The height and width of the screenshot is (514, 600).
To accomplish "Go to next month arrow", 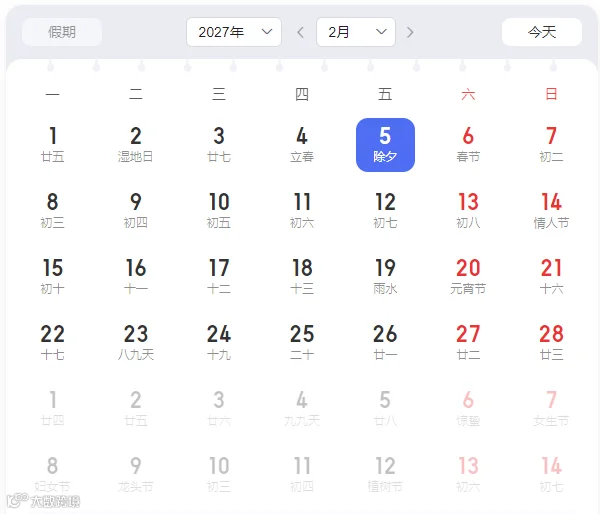I will [410, 33].
